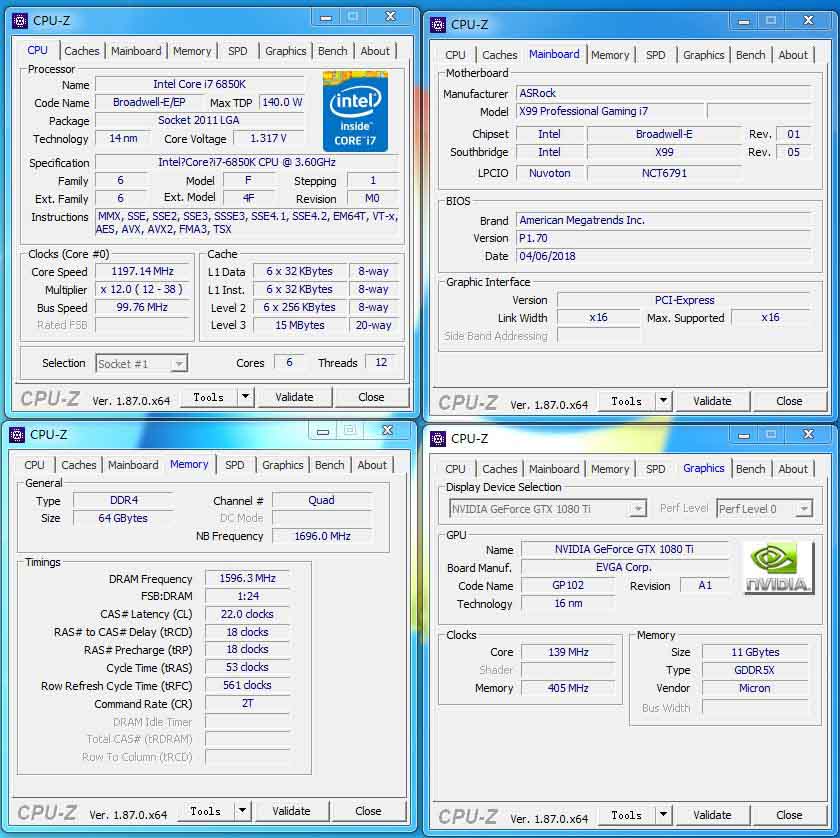Click GPU Board Manuf. value EVGA Corp.

[624, 567]
